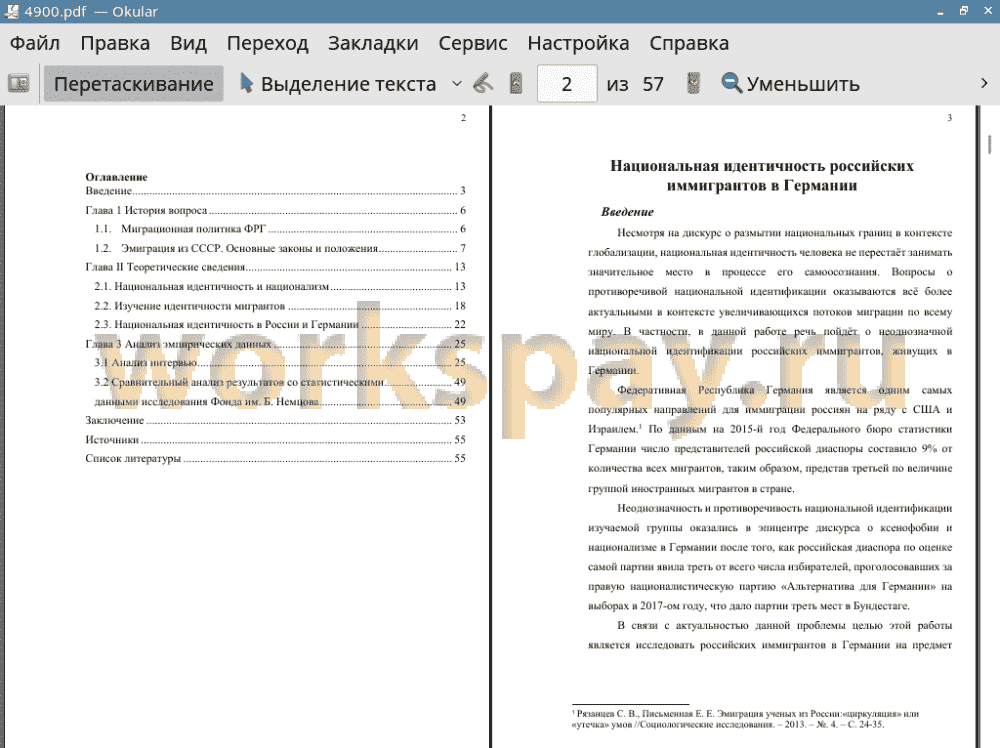Click entry 2.2 Изучение идентичности мигрантов
The width and height of the screenshot is (1000, 748).
pyautogui.click(x=281, y=305)
